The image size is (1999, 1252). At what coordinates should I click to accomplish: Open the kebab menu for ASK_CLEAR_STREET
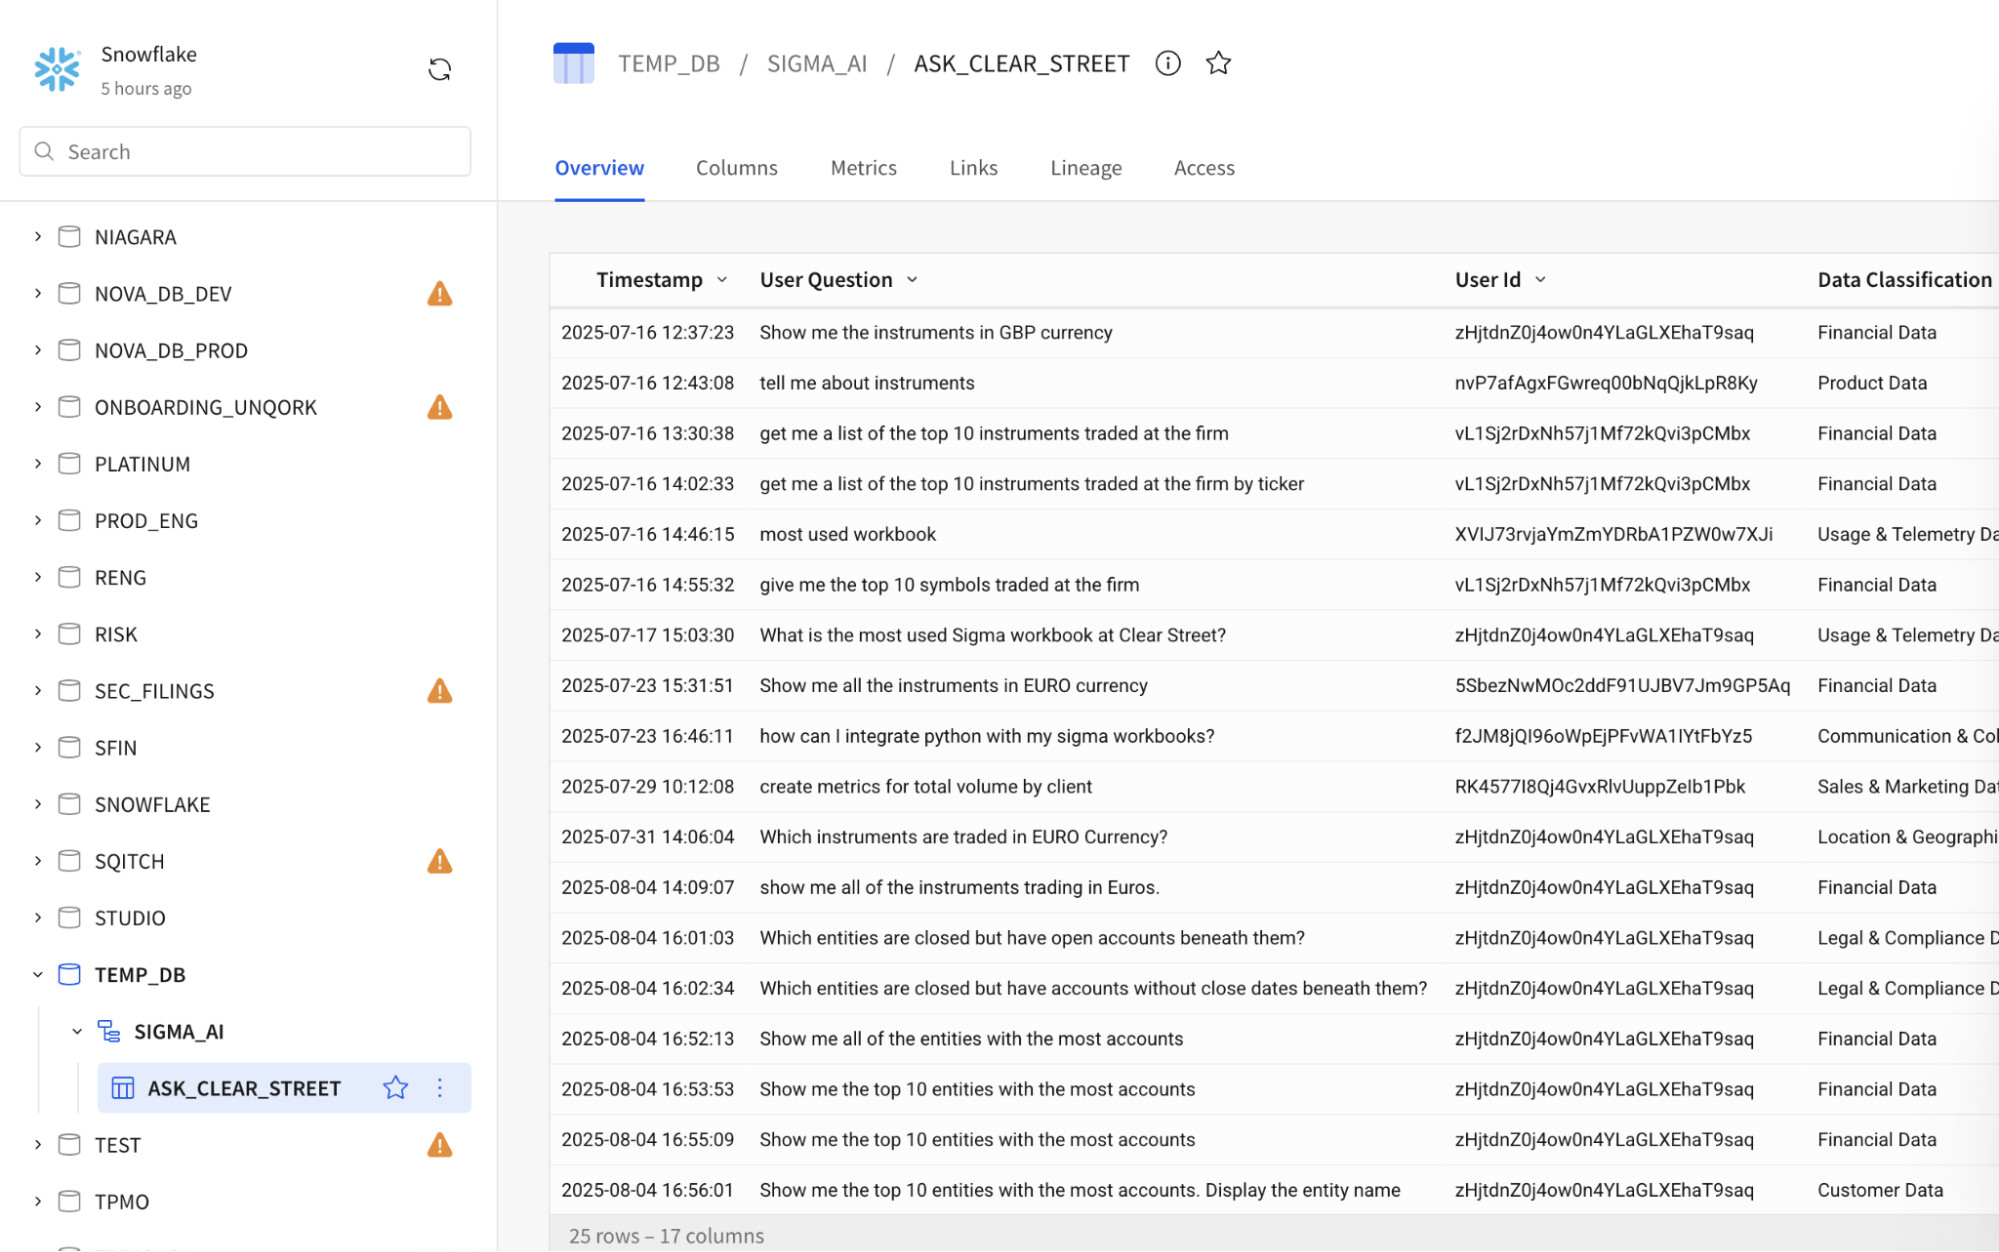(440, 1088)
